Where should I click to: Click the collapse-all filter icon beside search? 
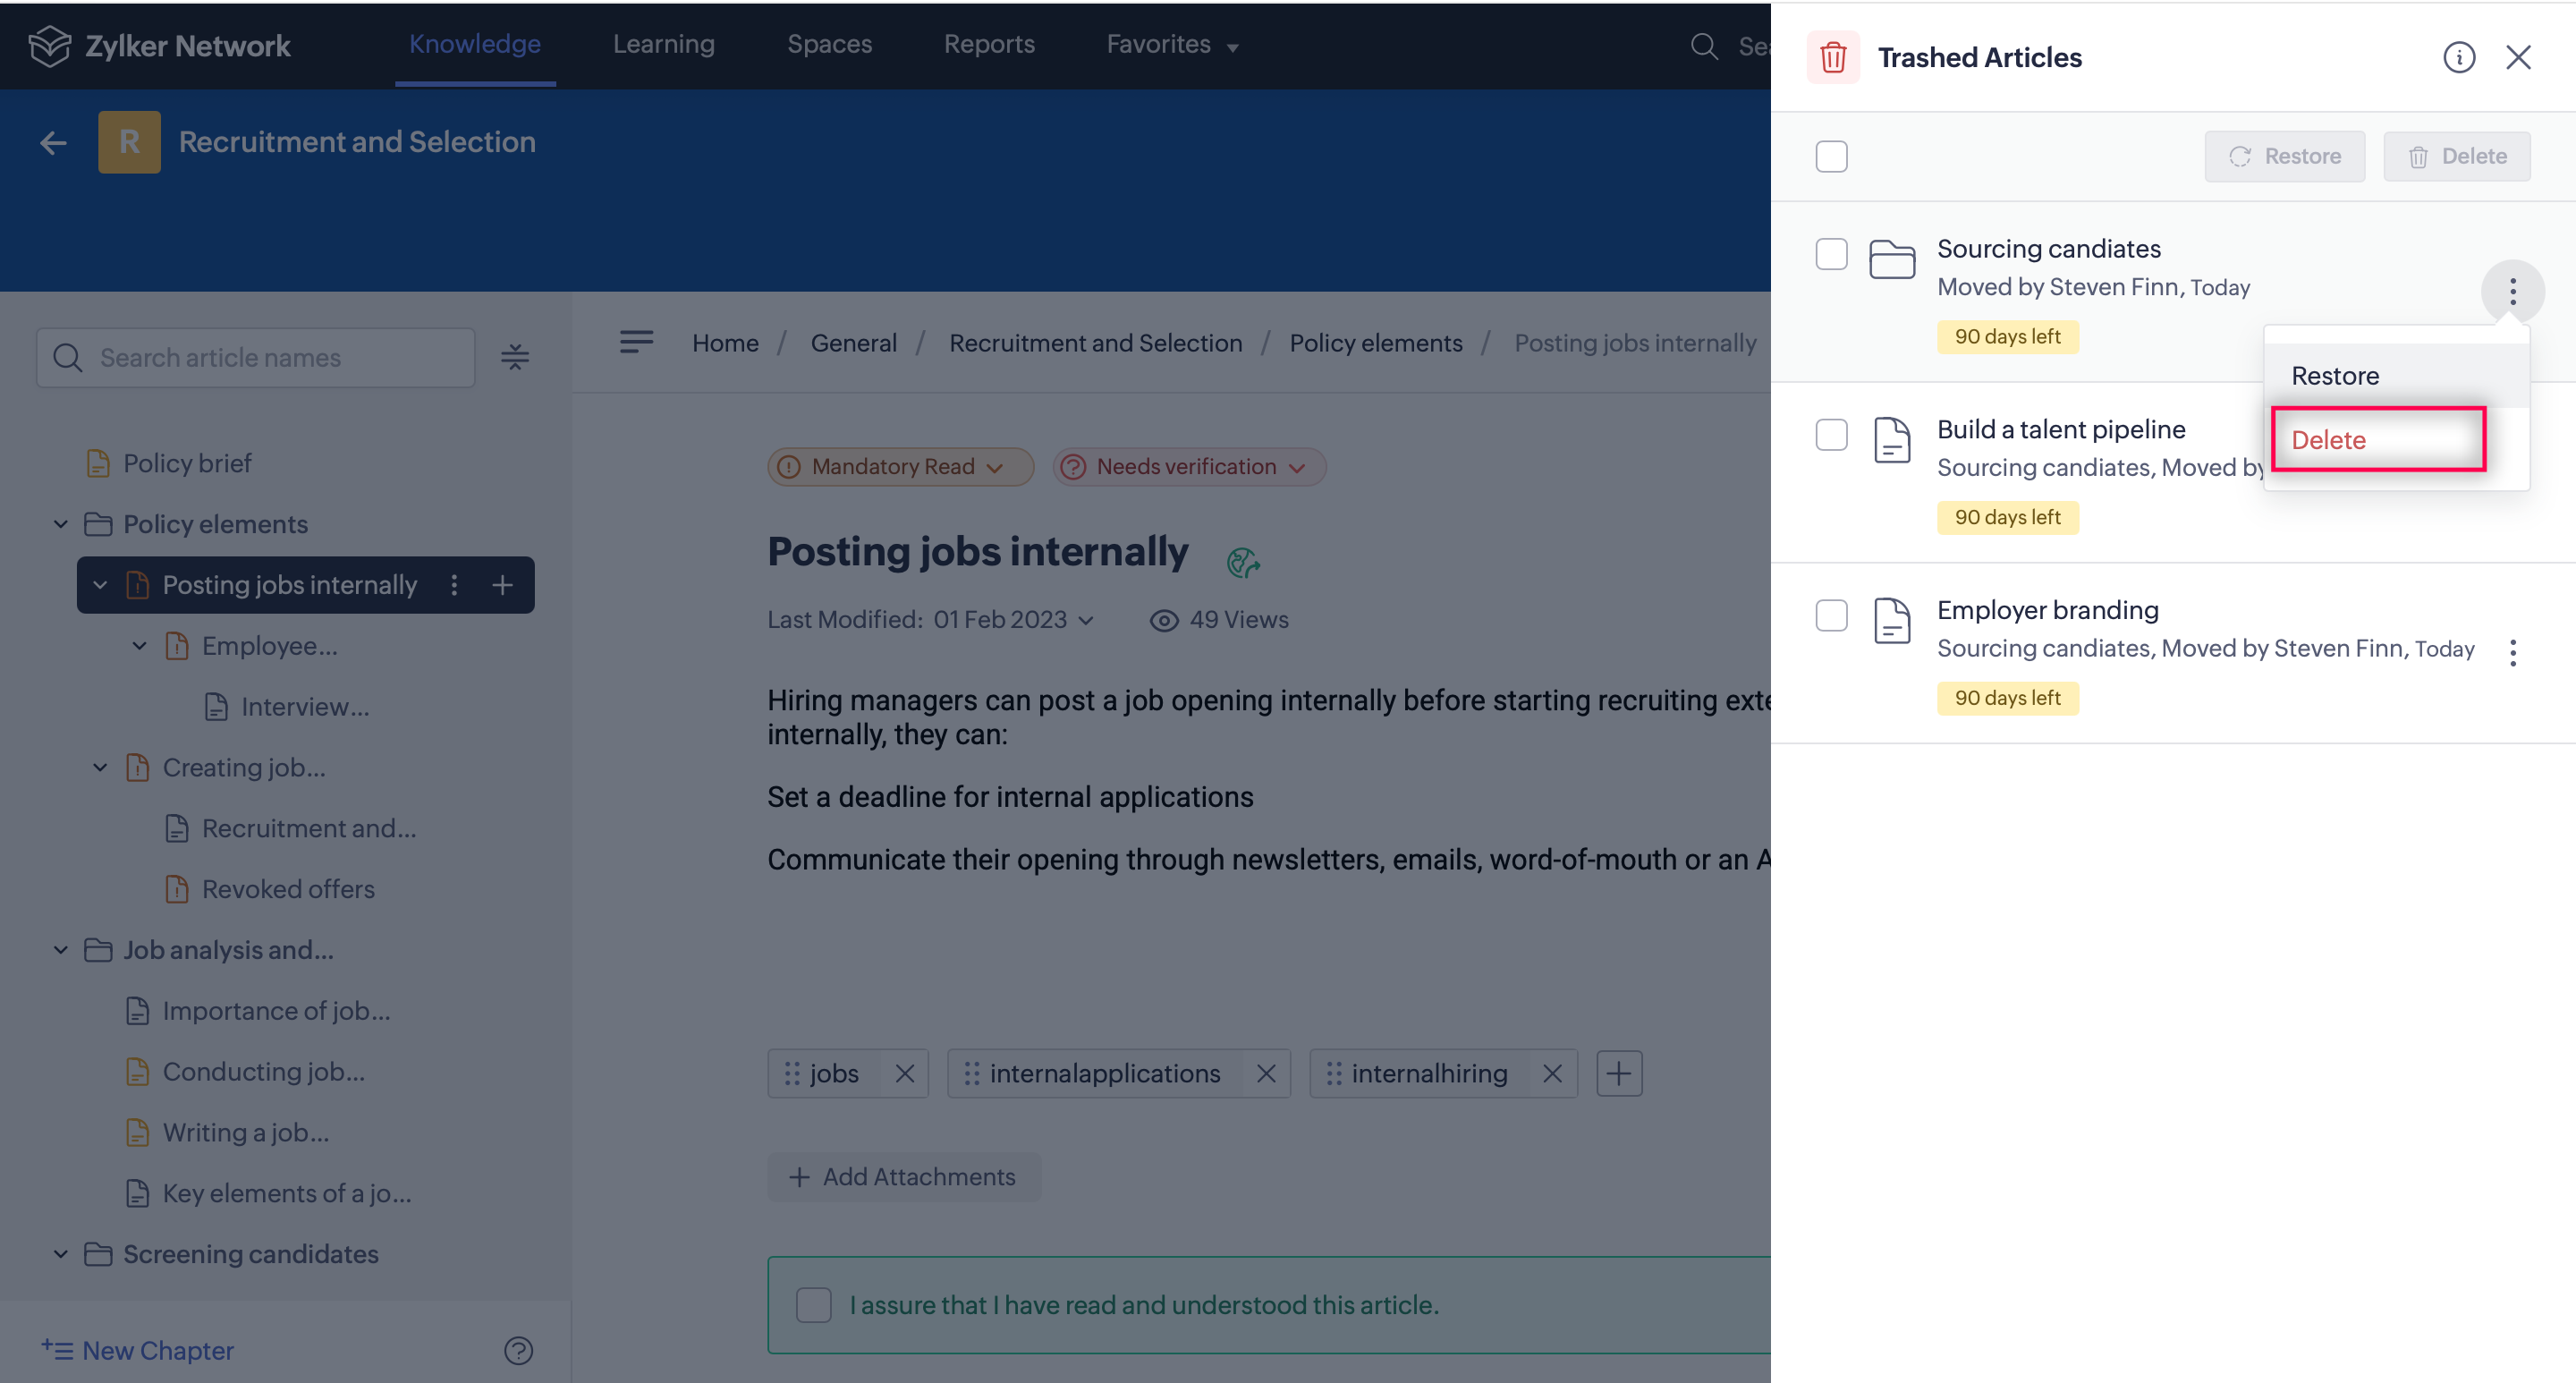point(515,357)
